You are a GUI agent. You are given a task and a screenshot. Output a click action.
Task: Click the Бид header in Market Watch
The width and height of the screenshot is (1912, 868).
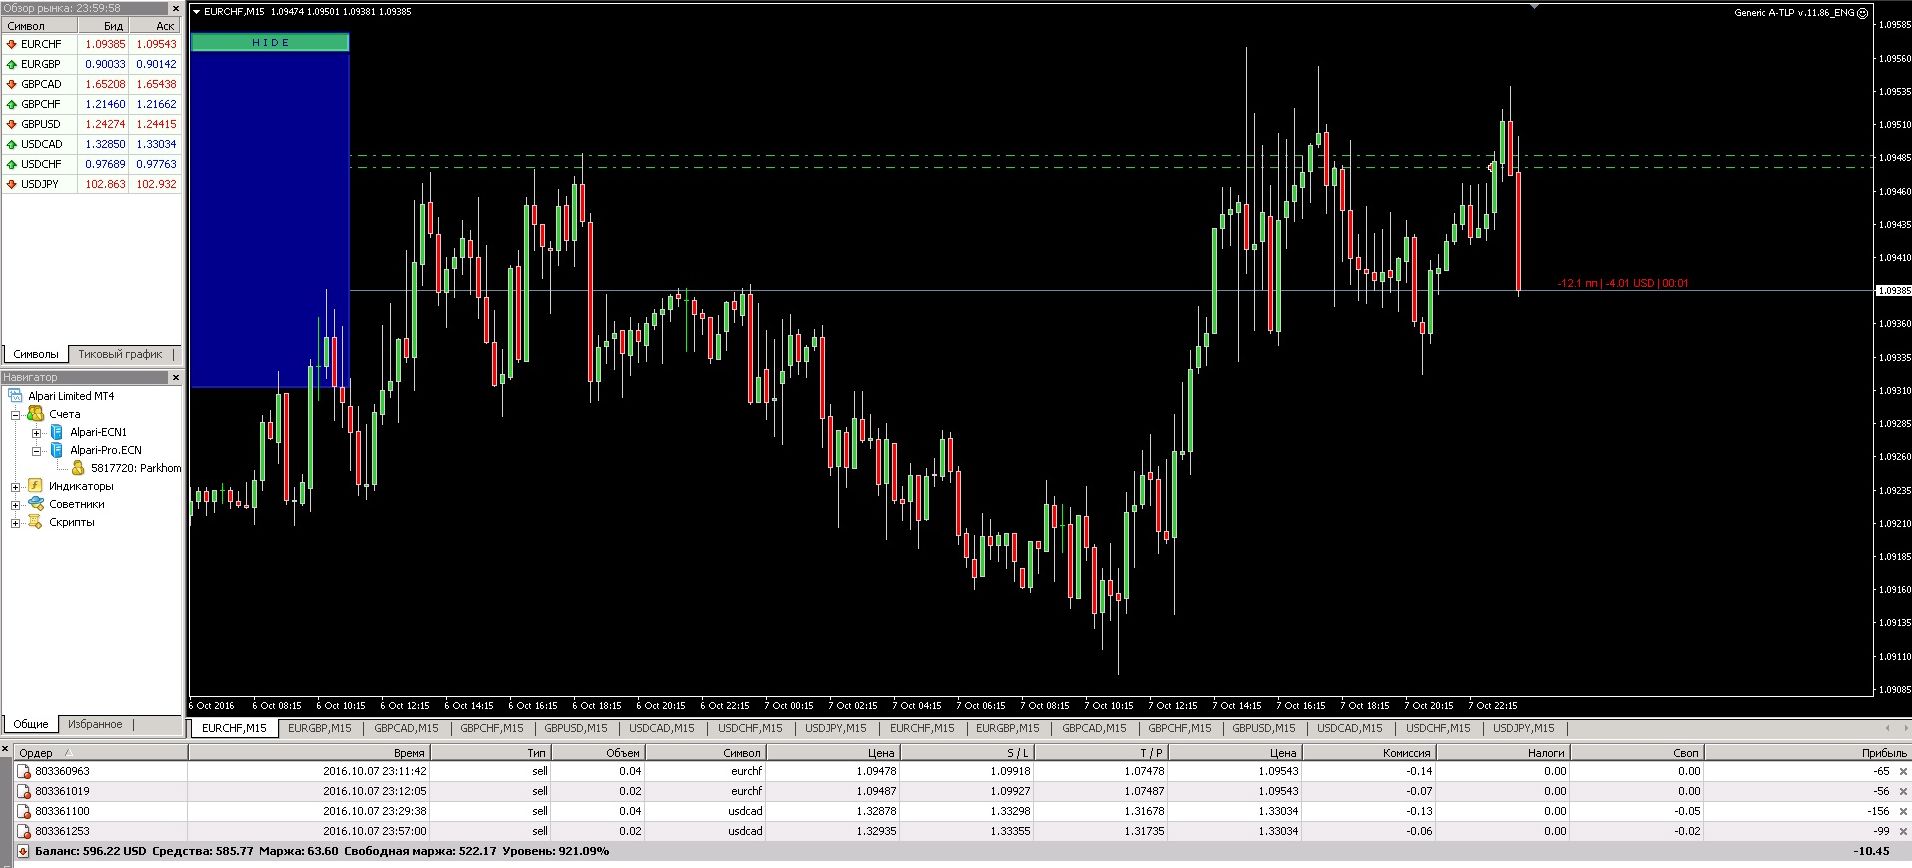coord(103,26)
